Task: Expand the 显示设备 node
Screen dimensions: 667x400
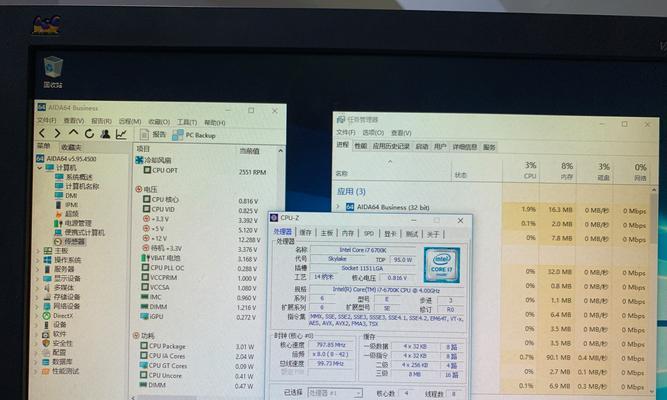Action: (x=38, y=279)
